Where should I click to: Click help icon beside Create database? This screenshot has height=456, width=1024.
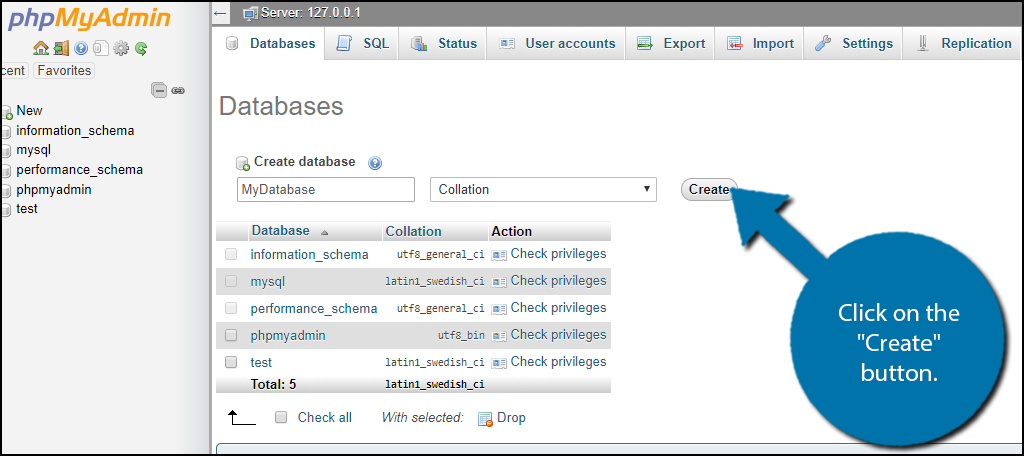[x=375, y=163]
